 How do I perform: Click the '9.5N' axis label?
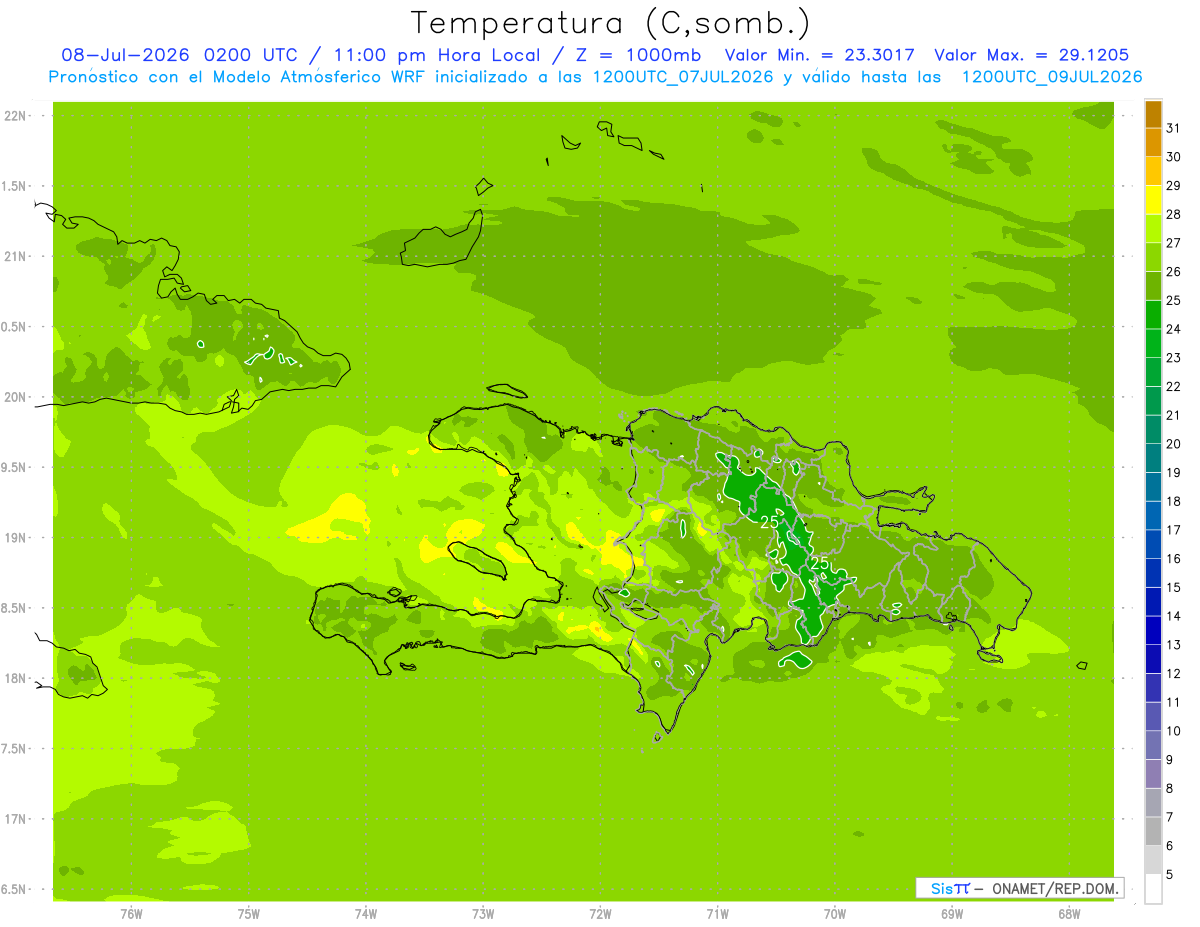(14, 468)
